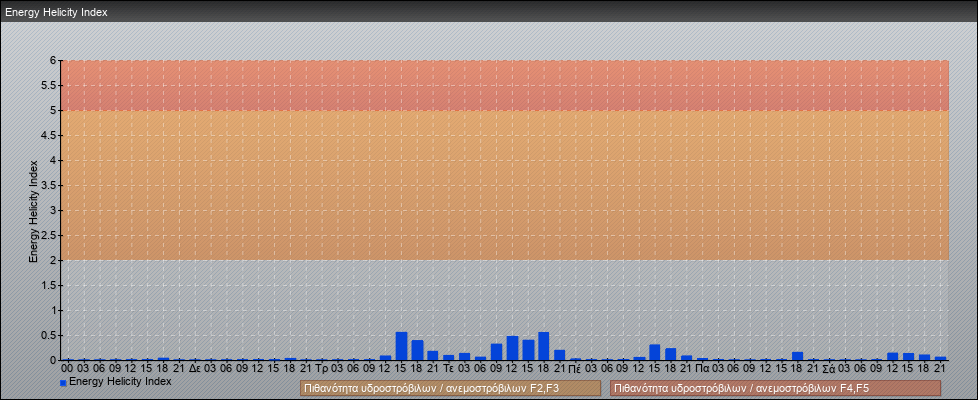Select the bar at 18 after Τρ
978x400 pixels.
tap(417, 350)
